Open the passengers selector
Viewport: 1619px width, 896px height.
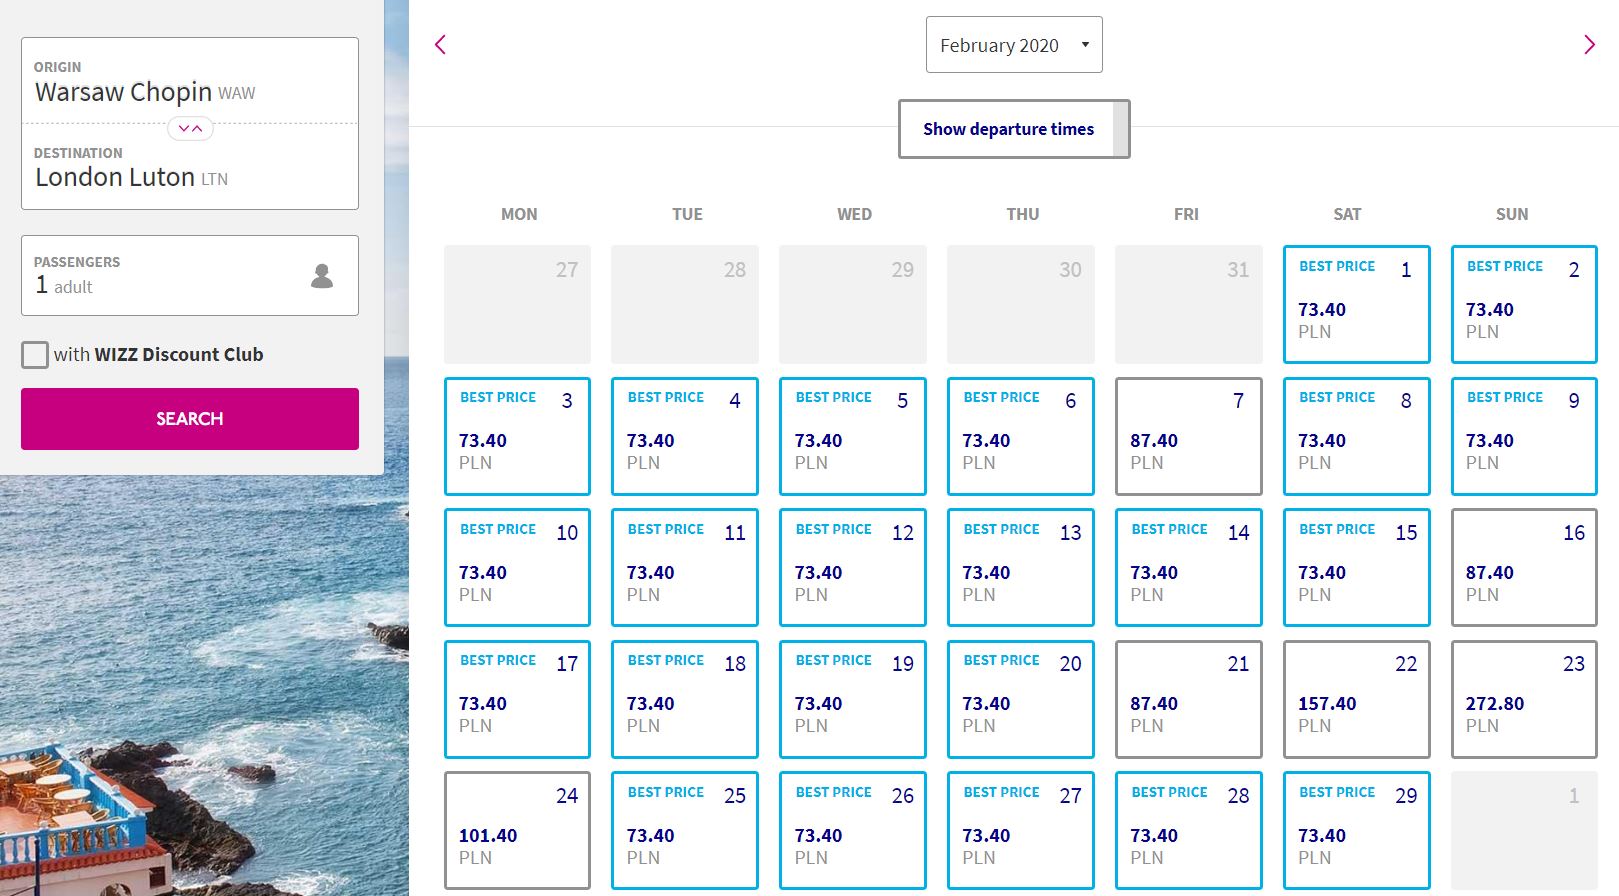[x=170, y=276]
